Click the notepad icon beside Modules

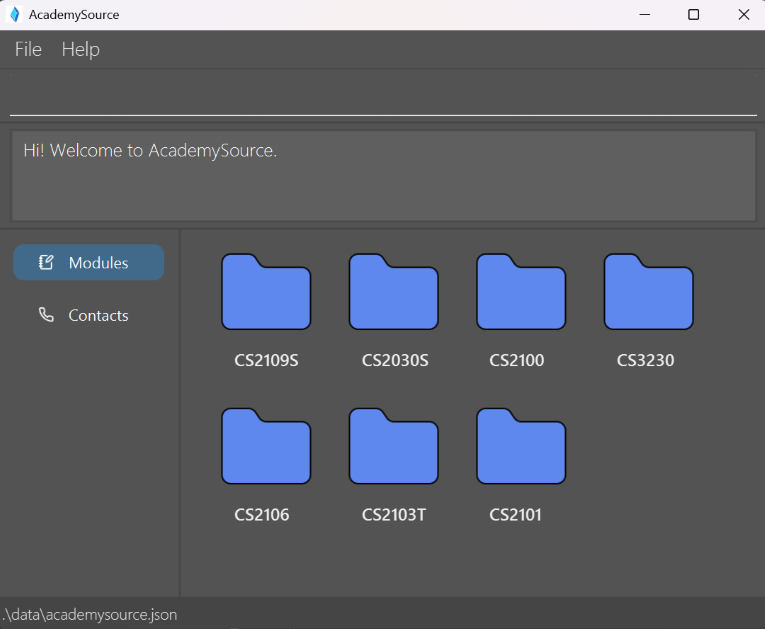coord(46,263)
